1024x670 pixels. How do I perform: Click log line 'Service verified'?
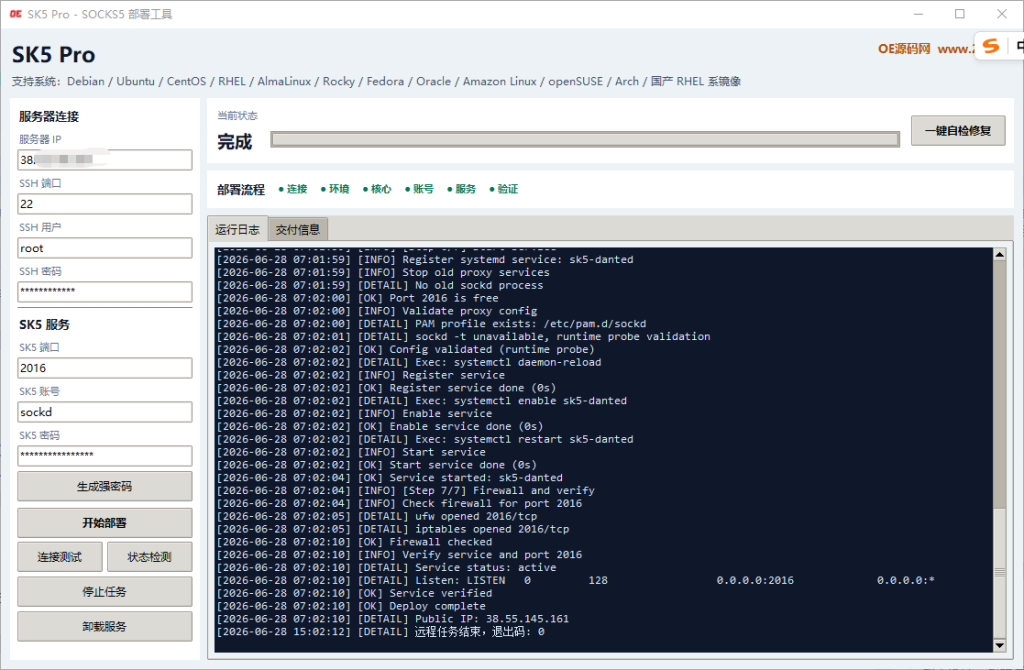[x=441, y=594]
